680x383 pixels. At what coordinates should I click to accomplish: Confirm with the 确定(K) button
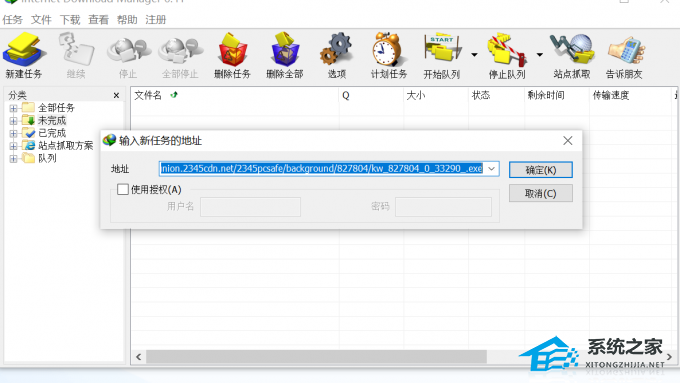(541, 170)
